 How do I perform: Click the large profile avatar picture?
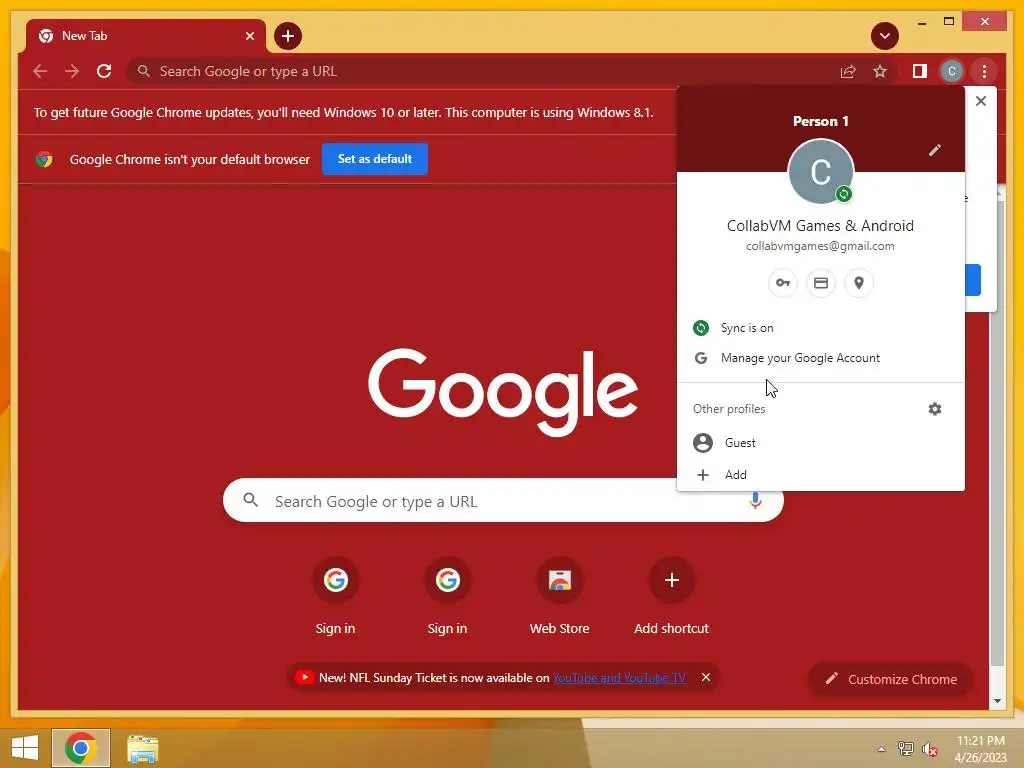pyautogui.click(x=821, y=172)
